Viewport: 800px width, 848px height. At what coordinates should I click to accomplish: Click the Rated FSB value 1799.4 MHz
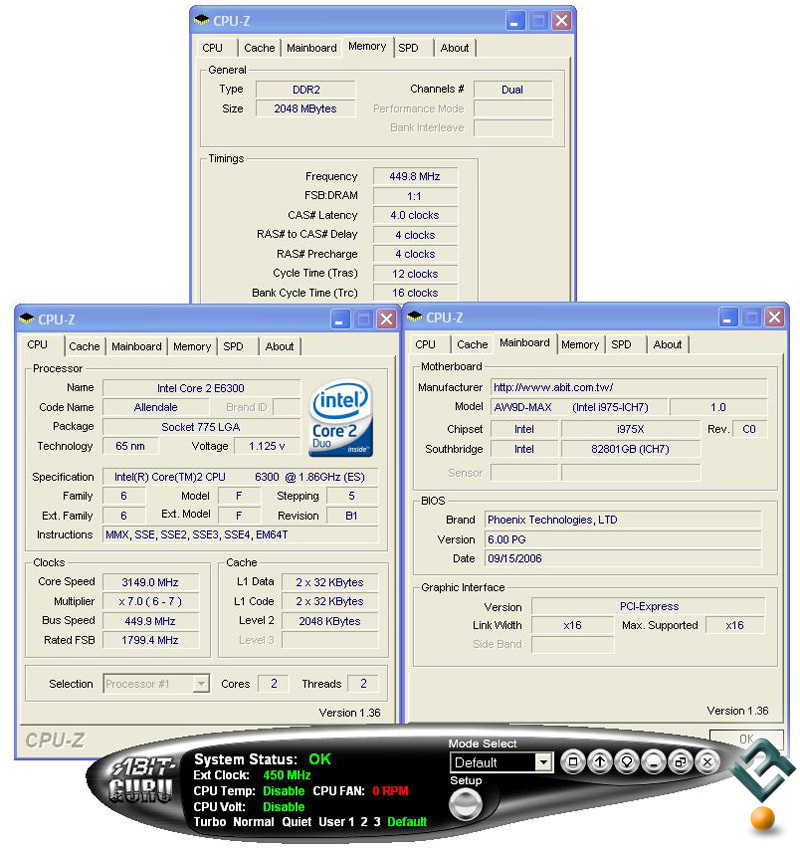click(x=150, y=640)
